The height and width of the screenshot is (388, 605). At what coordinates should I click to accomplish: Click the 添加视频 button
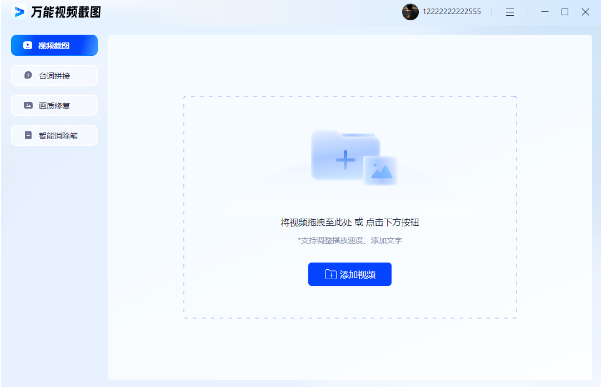[x=350, y=275]
